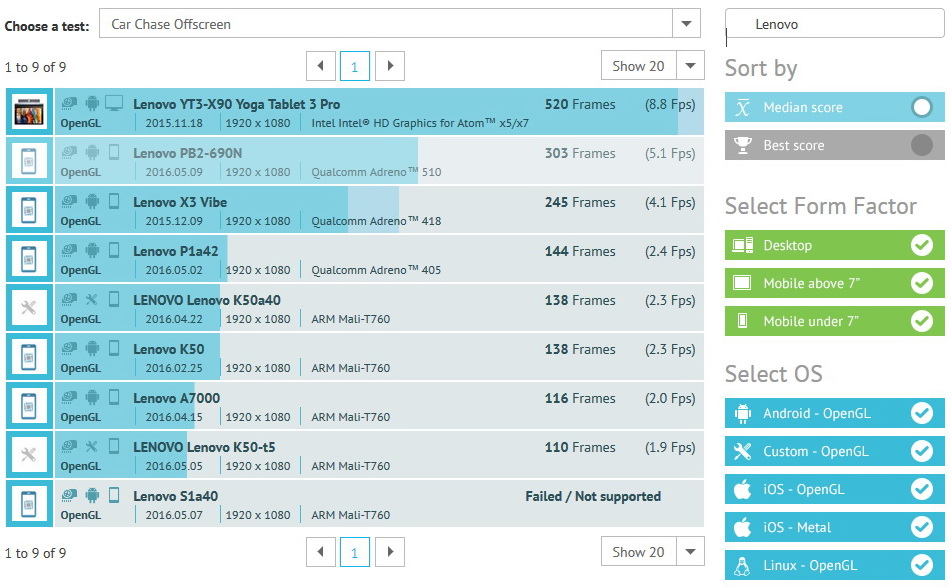Toggle the Desktop form factor checkmark
The width and height of the screenshot is (951, 587).
pyautogui.click(x=922, y=245)
